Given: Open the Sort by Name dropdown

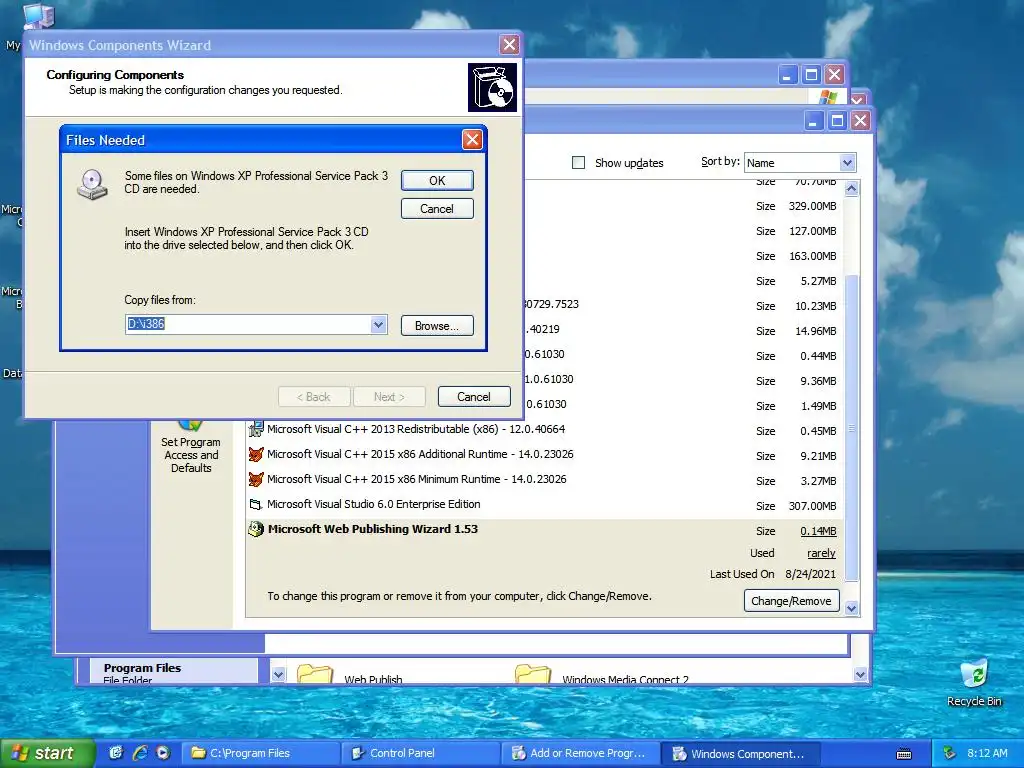Looking at the screenshot, I should (847, 163).
